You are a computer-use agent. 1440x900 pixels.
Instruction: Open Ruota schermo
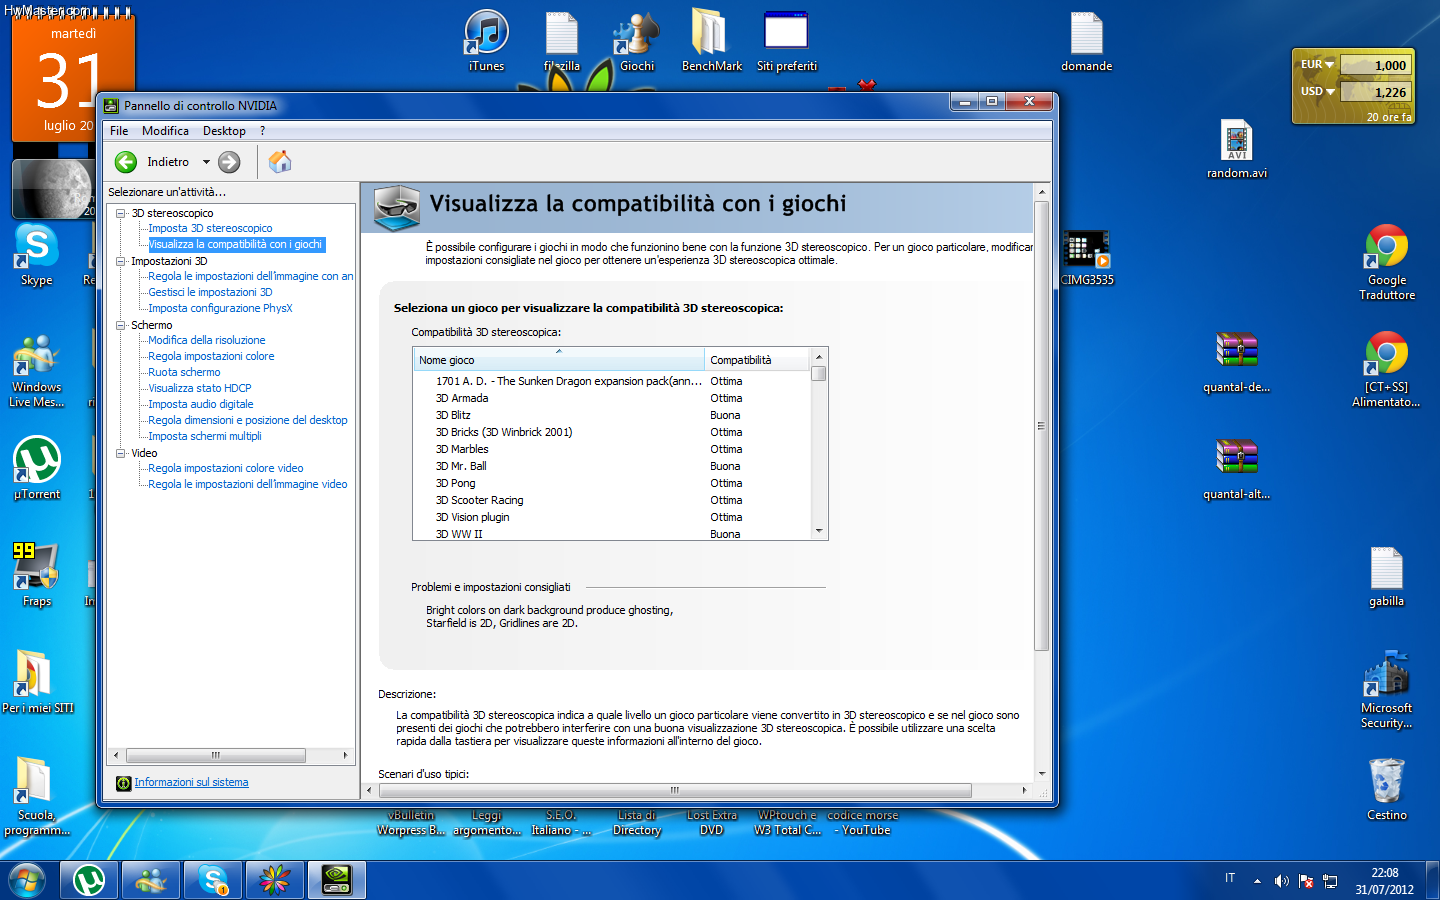tap(184, 372)
